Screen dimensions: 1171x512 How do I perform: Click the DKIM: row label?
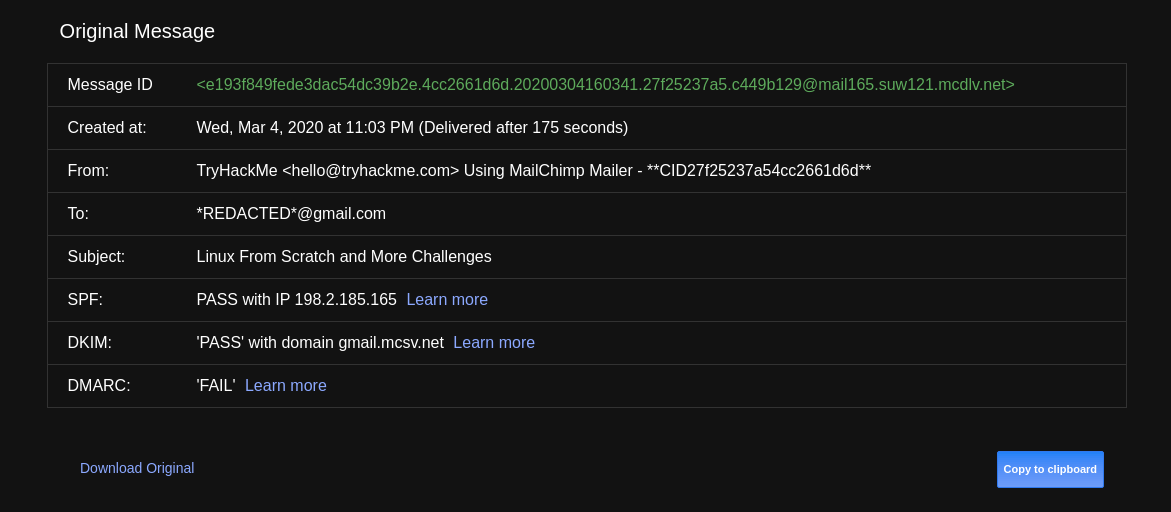[89, 343]
